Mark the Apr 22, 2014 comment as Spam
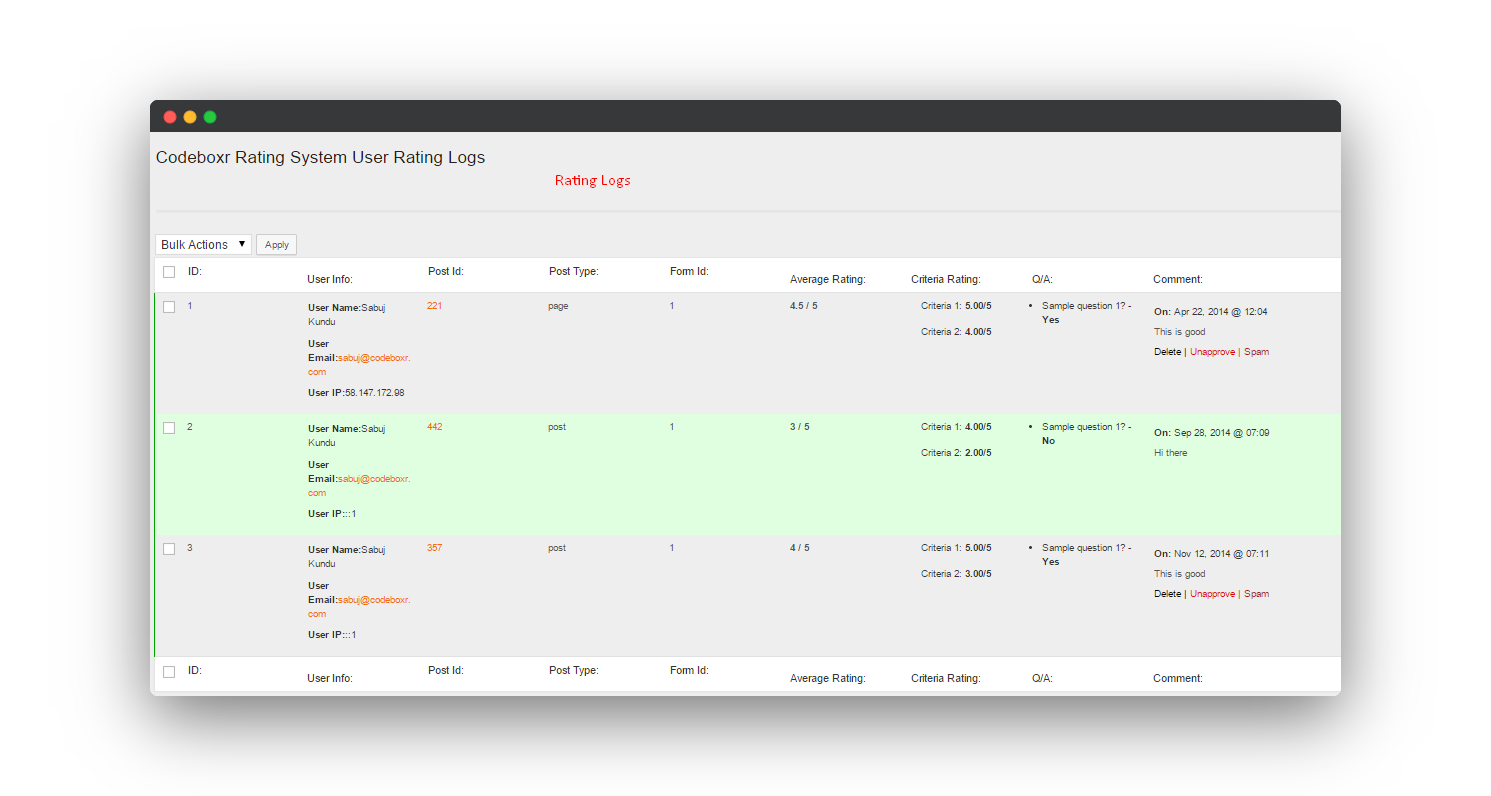The width and height of the screenshot is (1491, 796). pyautogui.click(x=1256, y=352)
